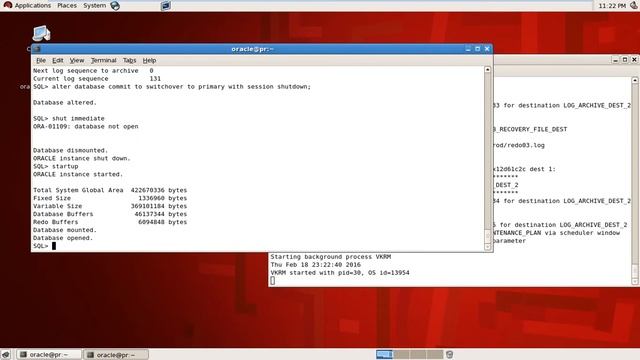Close the front oracle@pr terminal window
The width and height of the screenshot is (640, 360).
click(x=487, y=49)
